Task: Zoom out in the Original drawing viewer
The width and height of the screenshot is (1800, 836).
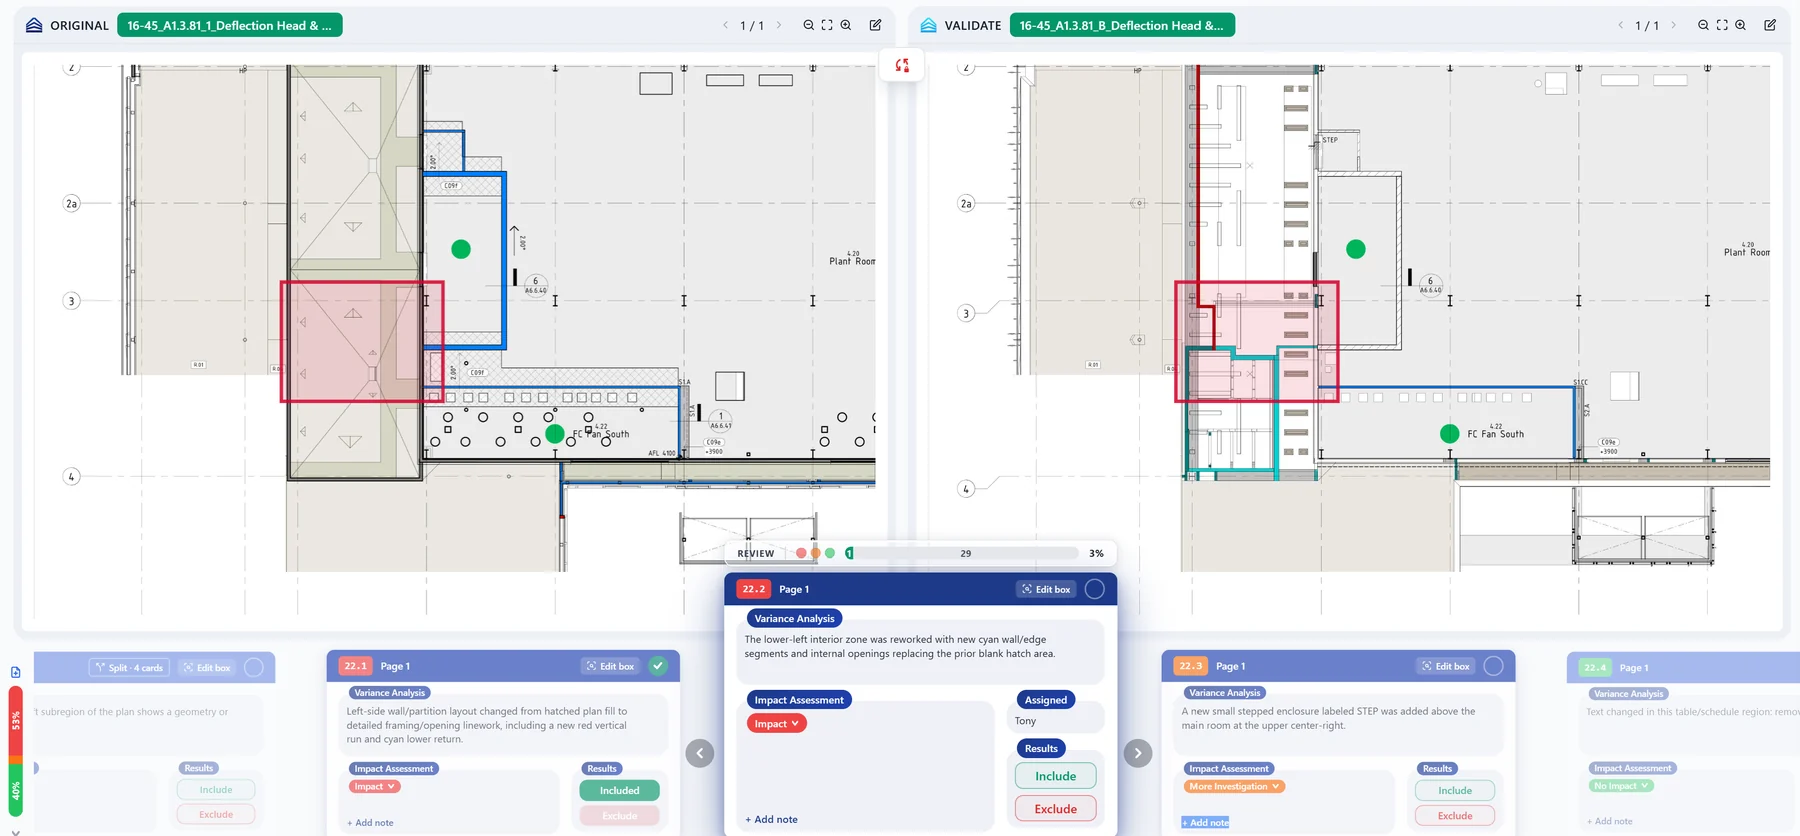Action: pos(808,25)
